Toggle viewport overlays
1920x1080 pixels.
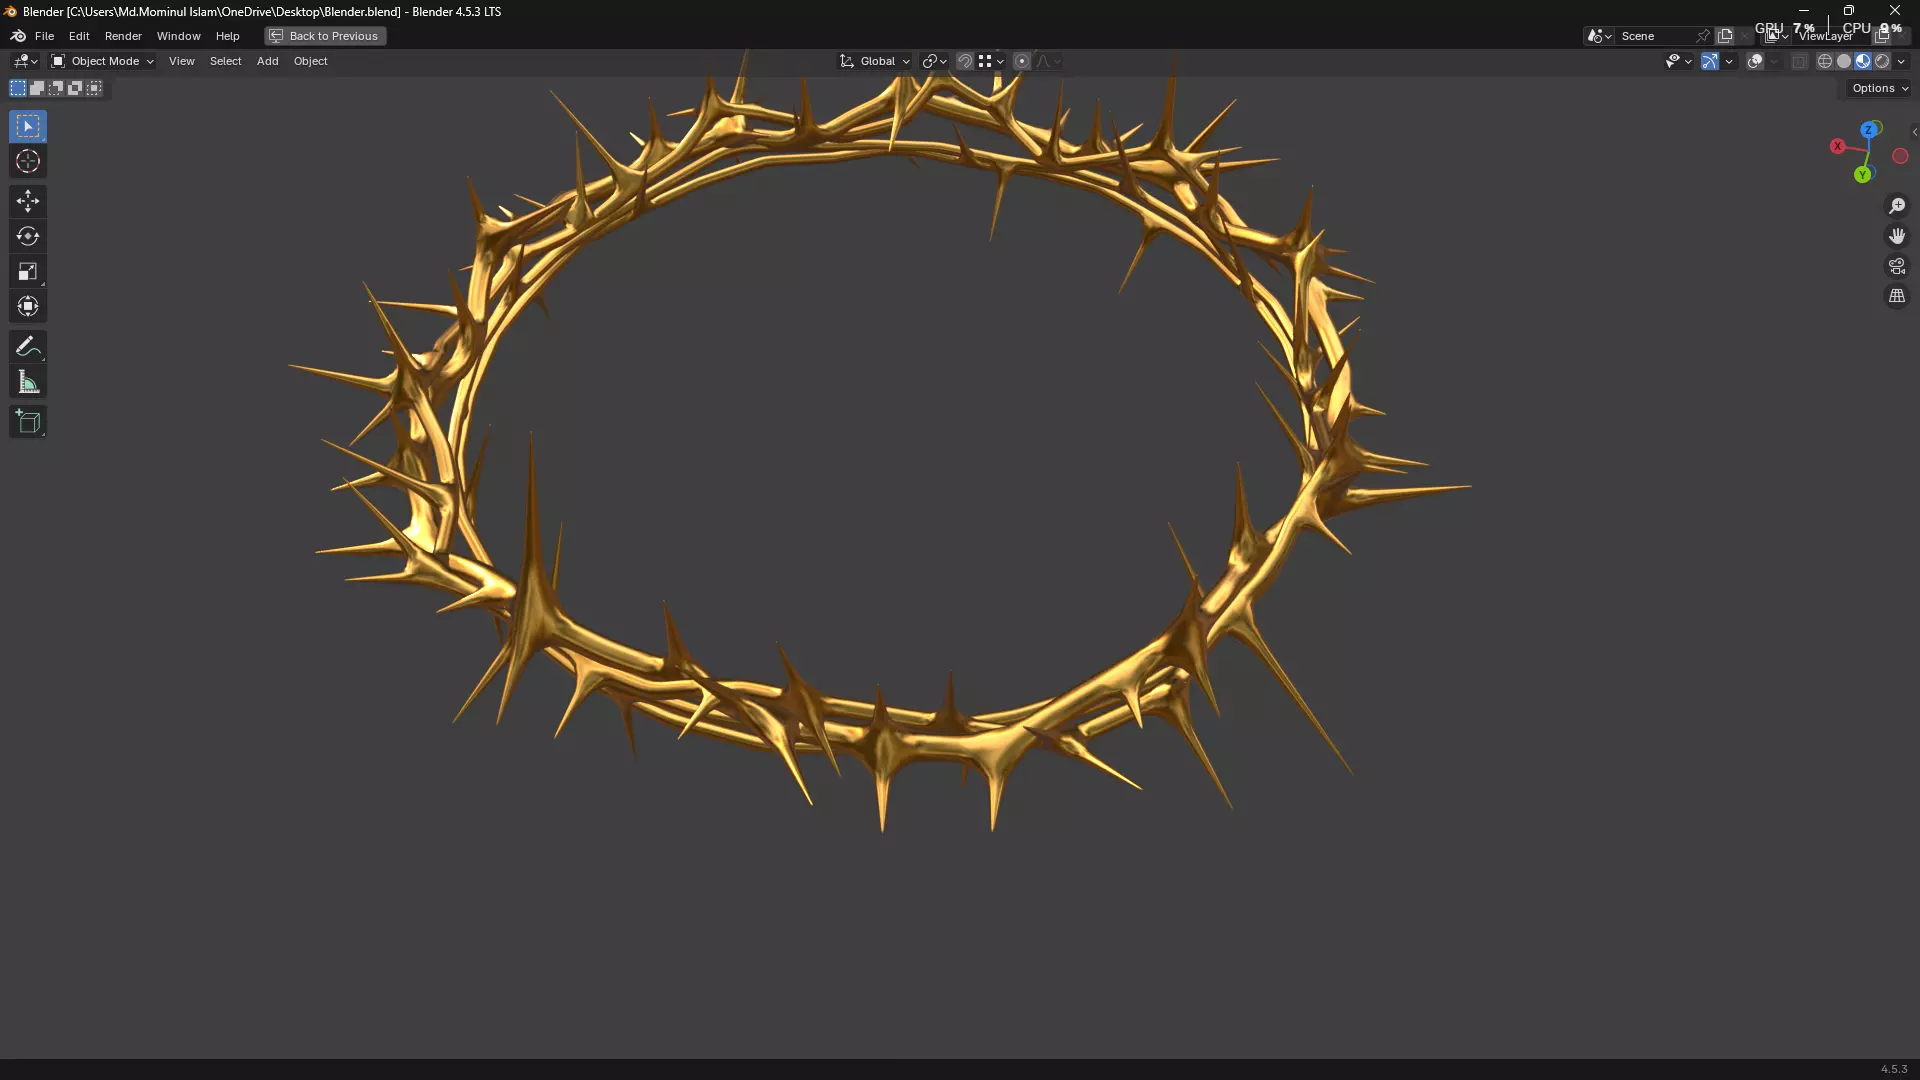tap(1755, 61)
